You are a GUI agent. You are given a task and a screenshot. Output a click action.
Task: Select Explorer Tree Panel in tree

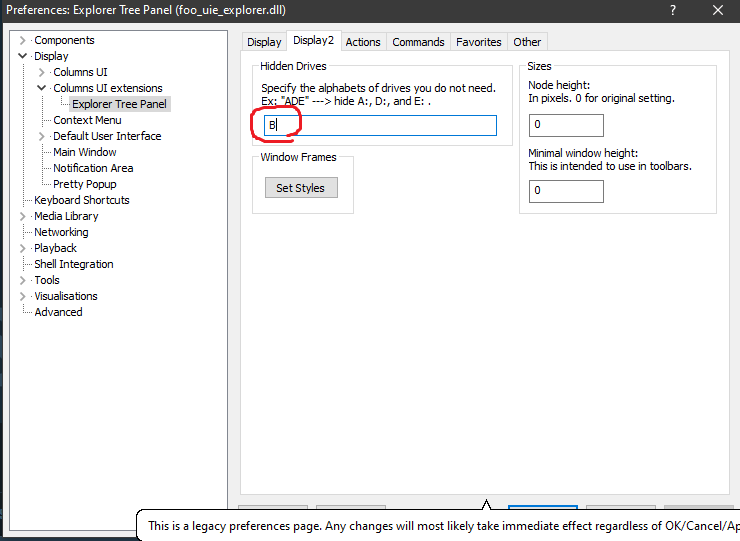[x=119, y=104]
